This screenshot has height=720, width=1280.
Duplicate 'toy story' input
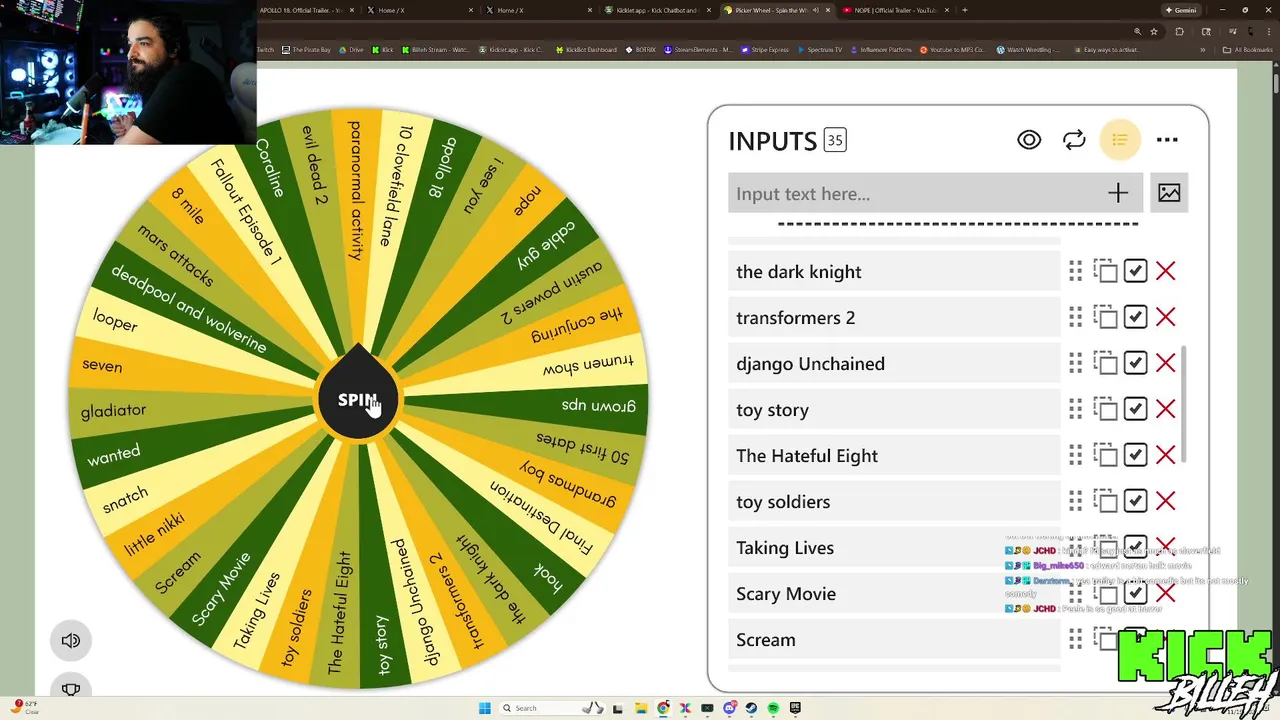[1105, 409]
